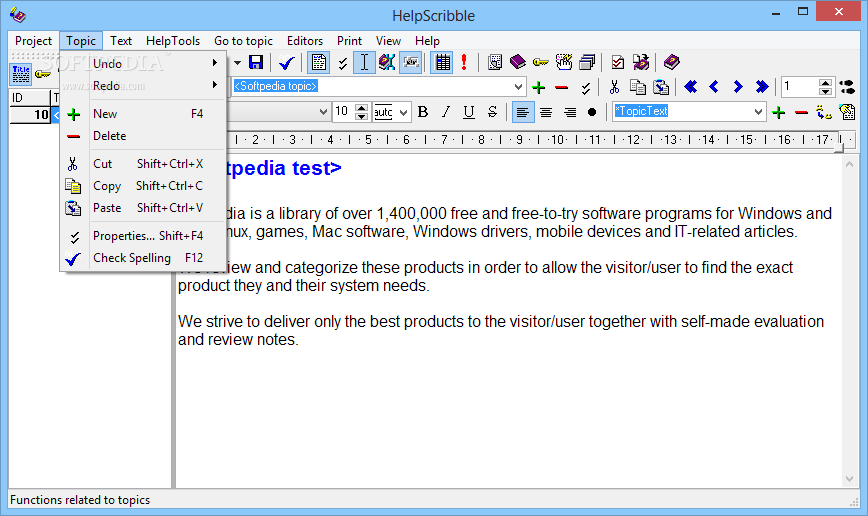Toggle the grid table toolbar icon

442,63
